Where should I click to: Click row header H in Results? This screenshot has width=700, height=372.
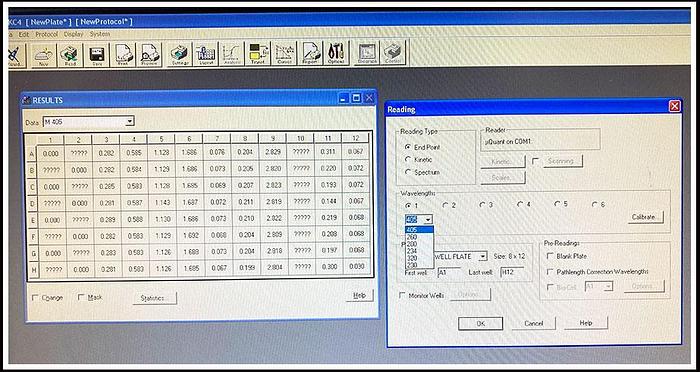pyautogui.click(x=32, y=269)
